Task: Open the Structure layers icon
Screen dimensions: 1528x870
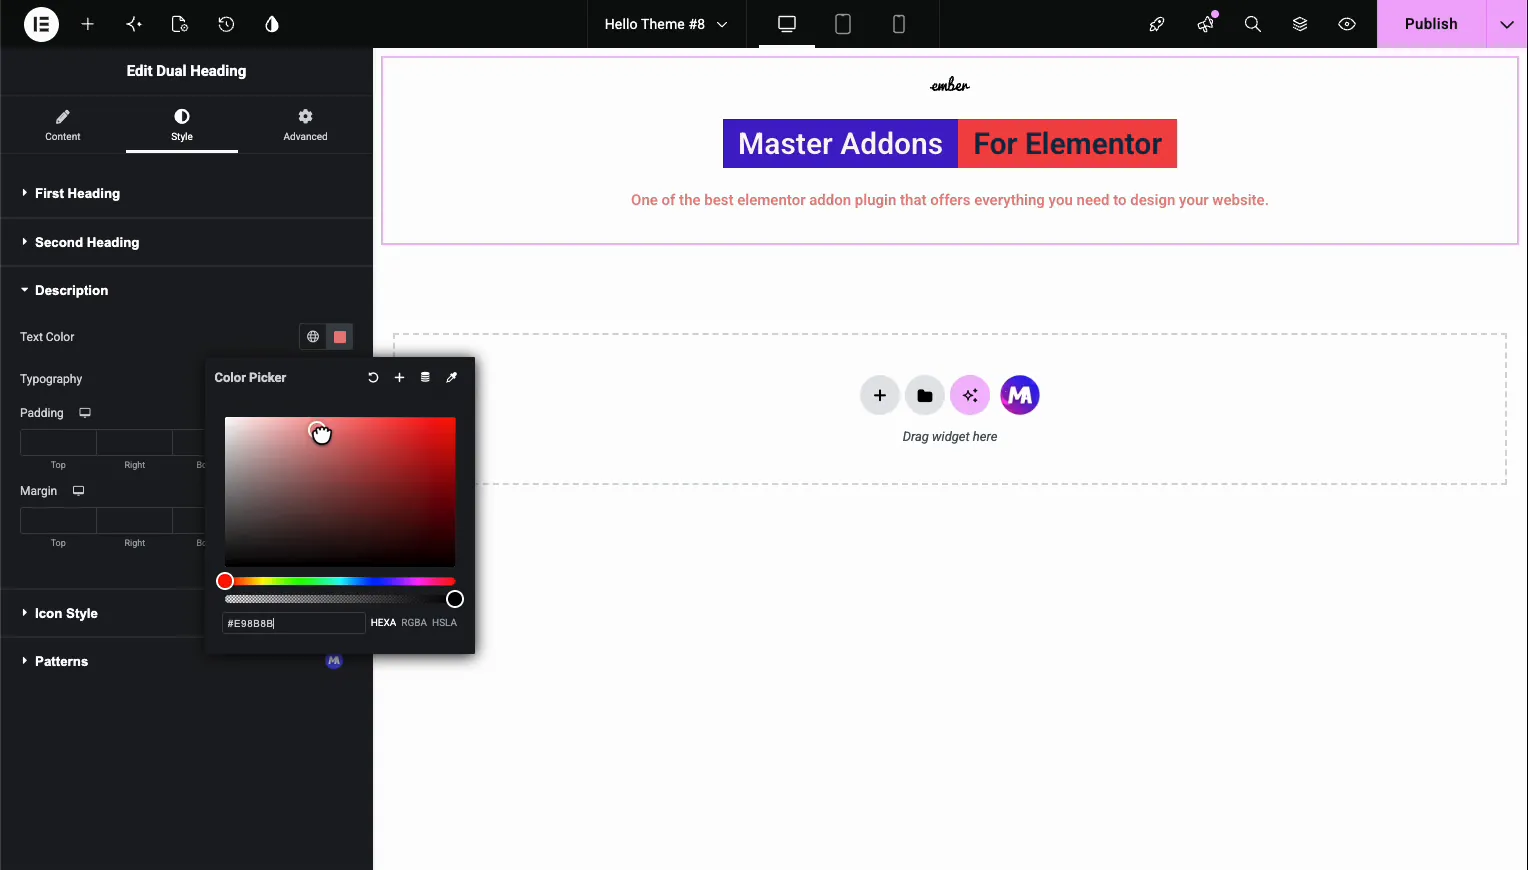Action: tap(1300, 24)
